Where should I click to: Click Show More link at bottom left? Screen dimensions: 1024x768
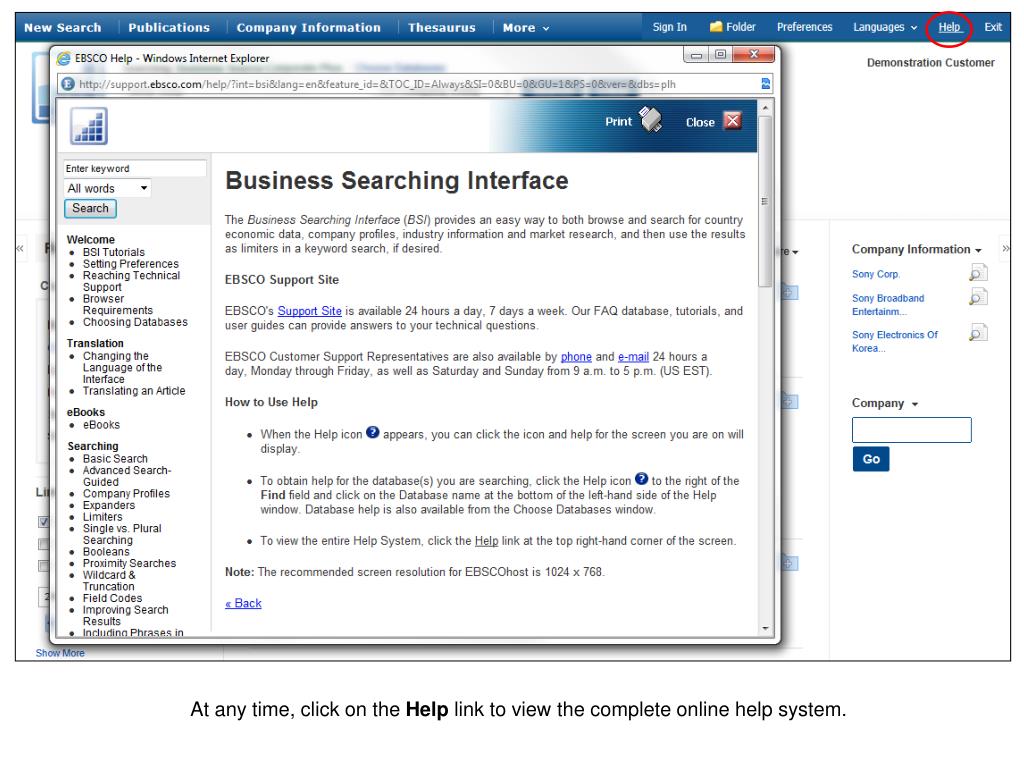pos(60,652)
